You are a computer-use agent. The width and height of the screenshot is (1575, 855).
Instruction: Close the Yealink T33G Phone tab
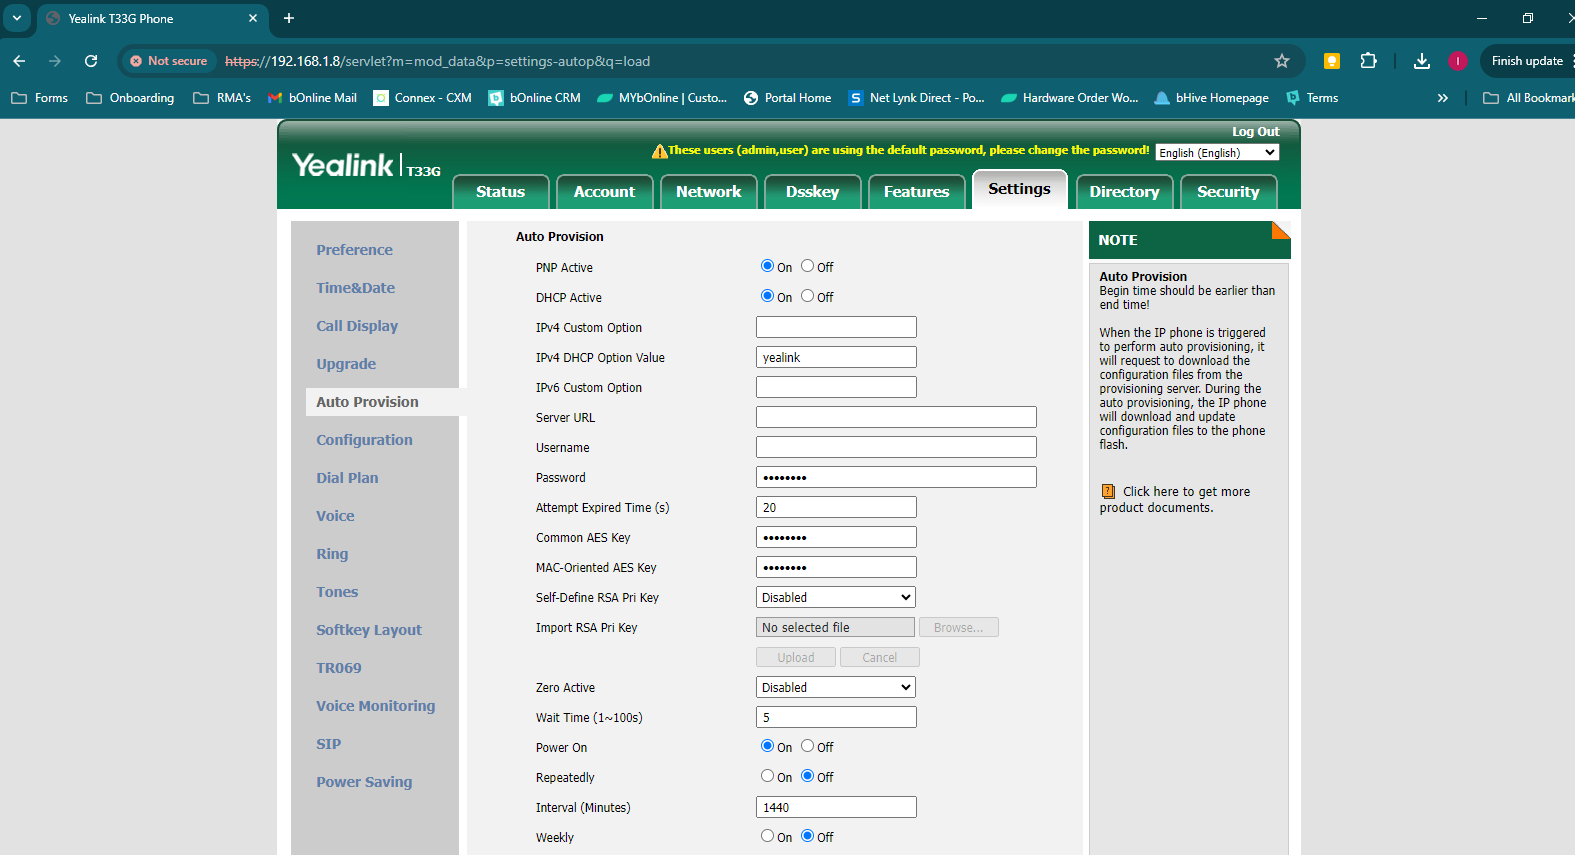tap(253, 18)
